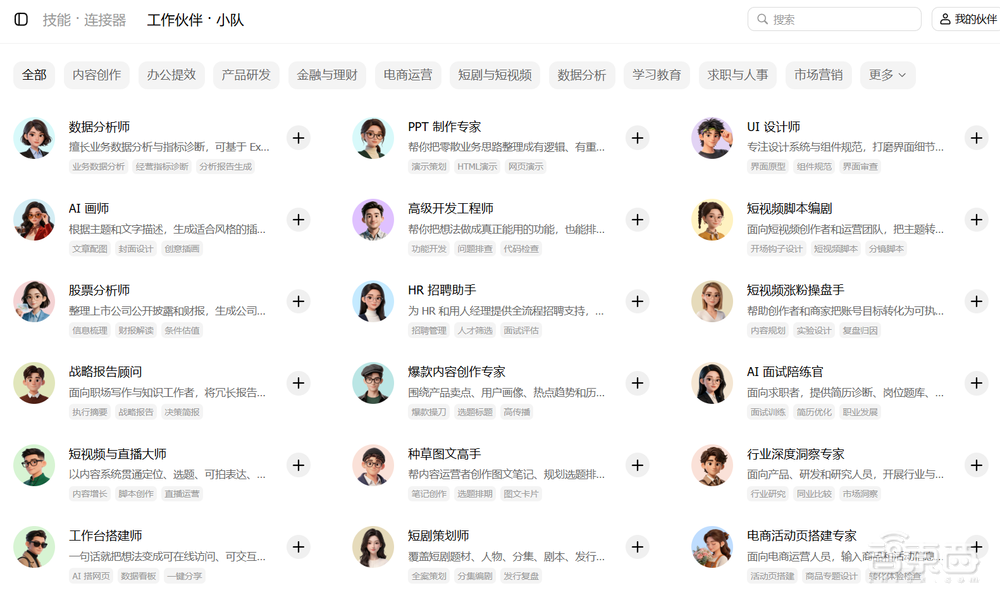Add 数据分析师 with its plus button

point(298,138)
